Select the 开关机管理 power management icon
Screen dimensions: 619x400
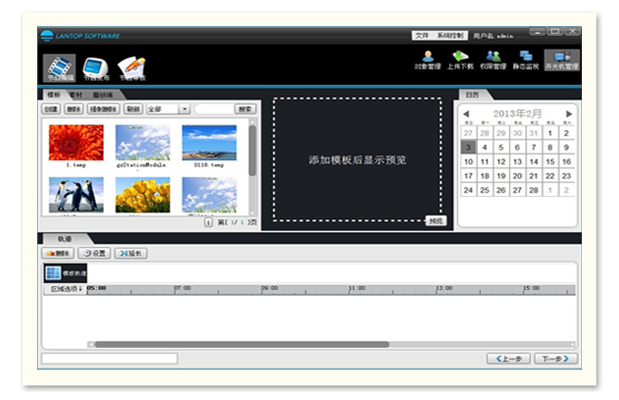click(561, 60)
